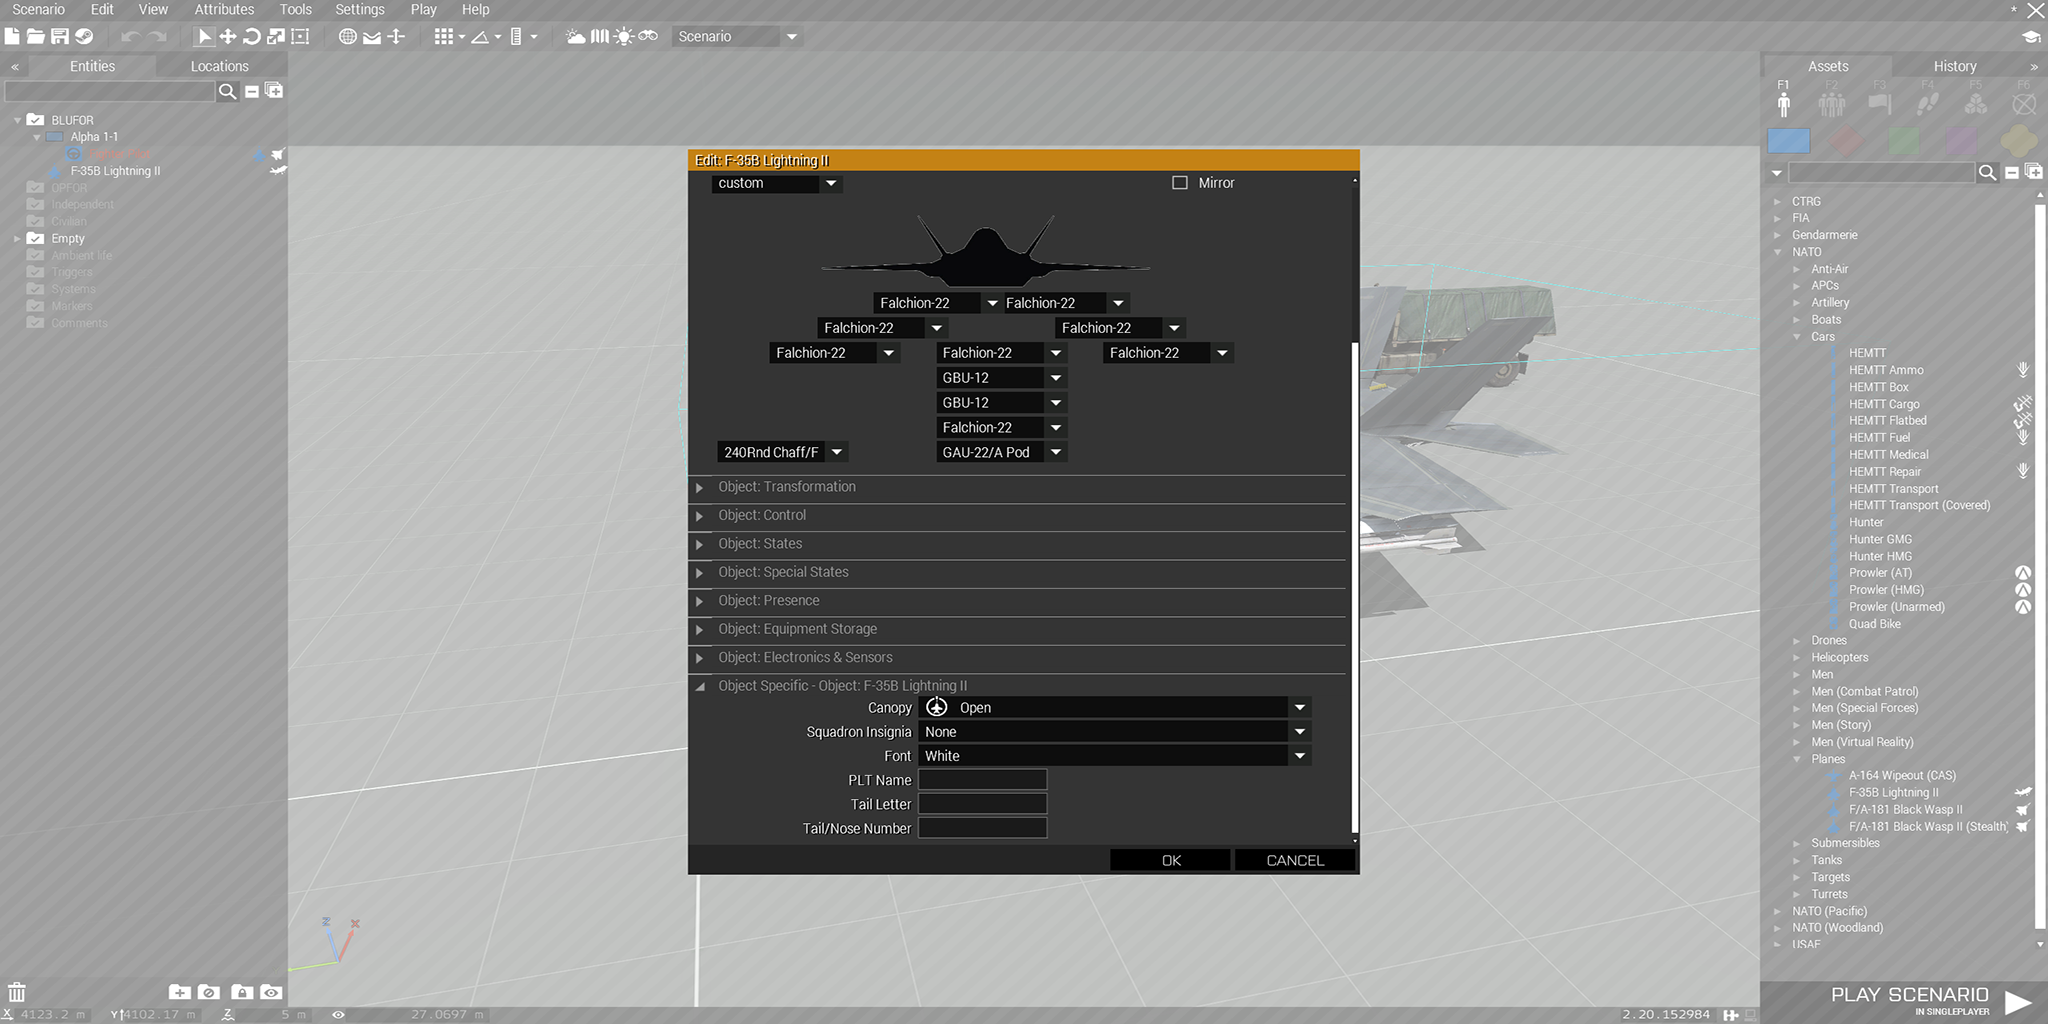Click the add new layer folder icon
The image size is (2048, 1024).
click(x=180, y=992)
